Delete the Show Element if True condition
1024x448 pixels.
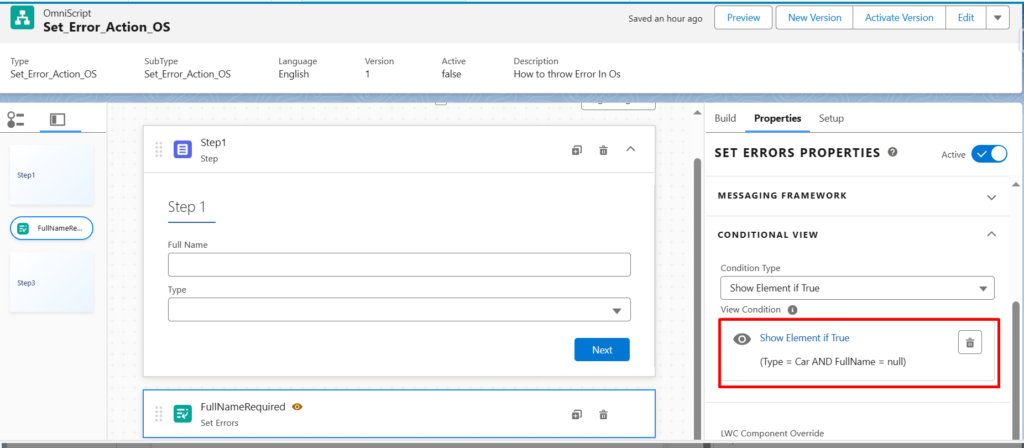pos(970,342)
